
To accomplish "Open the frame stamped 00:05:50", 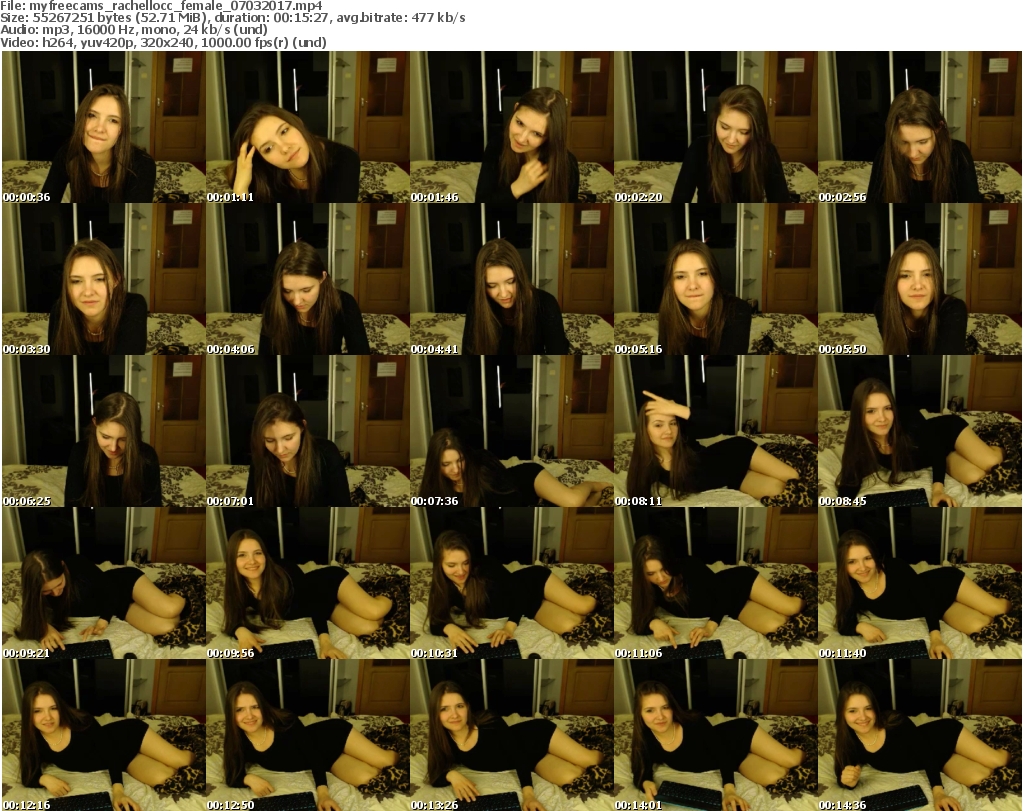I will coord(920,279).
